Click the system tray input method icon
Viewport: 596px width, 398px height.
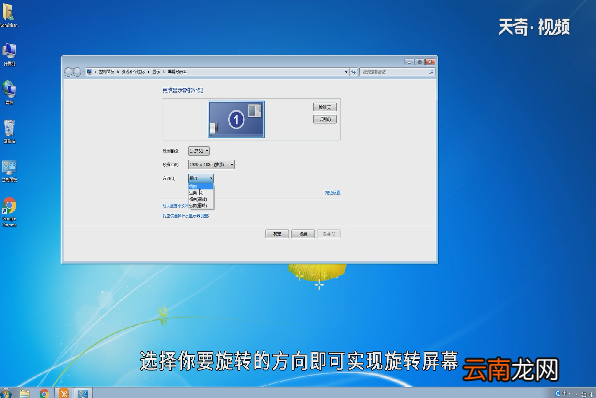[x=558, y=393]
